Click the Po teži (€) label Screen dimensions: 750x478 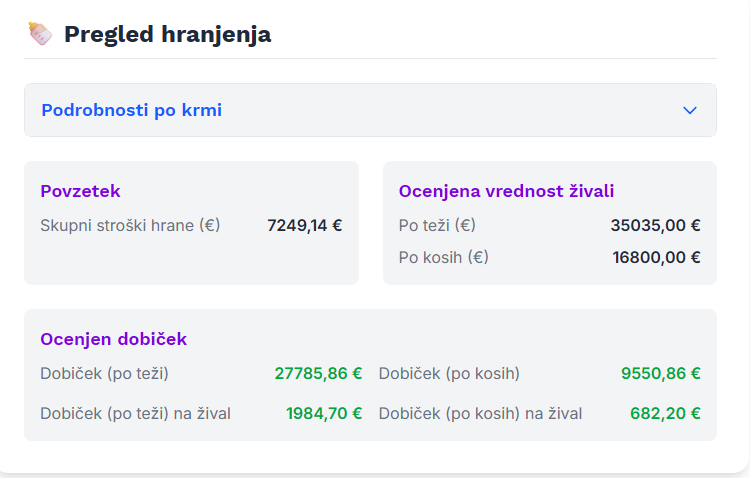coord(437,225)
